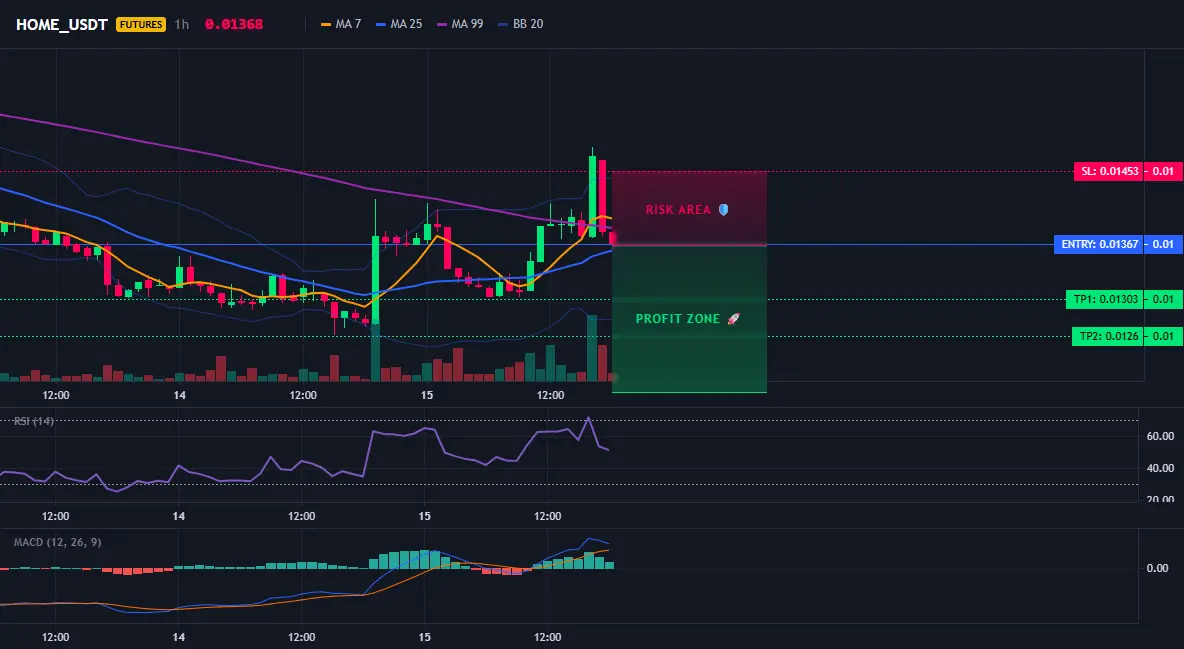Click the 0.00 value on MACD axis
The height and width of the screenshot is (649, 1184).
click(x=1157, y=568)
